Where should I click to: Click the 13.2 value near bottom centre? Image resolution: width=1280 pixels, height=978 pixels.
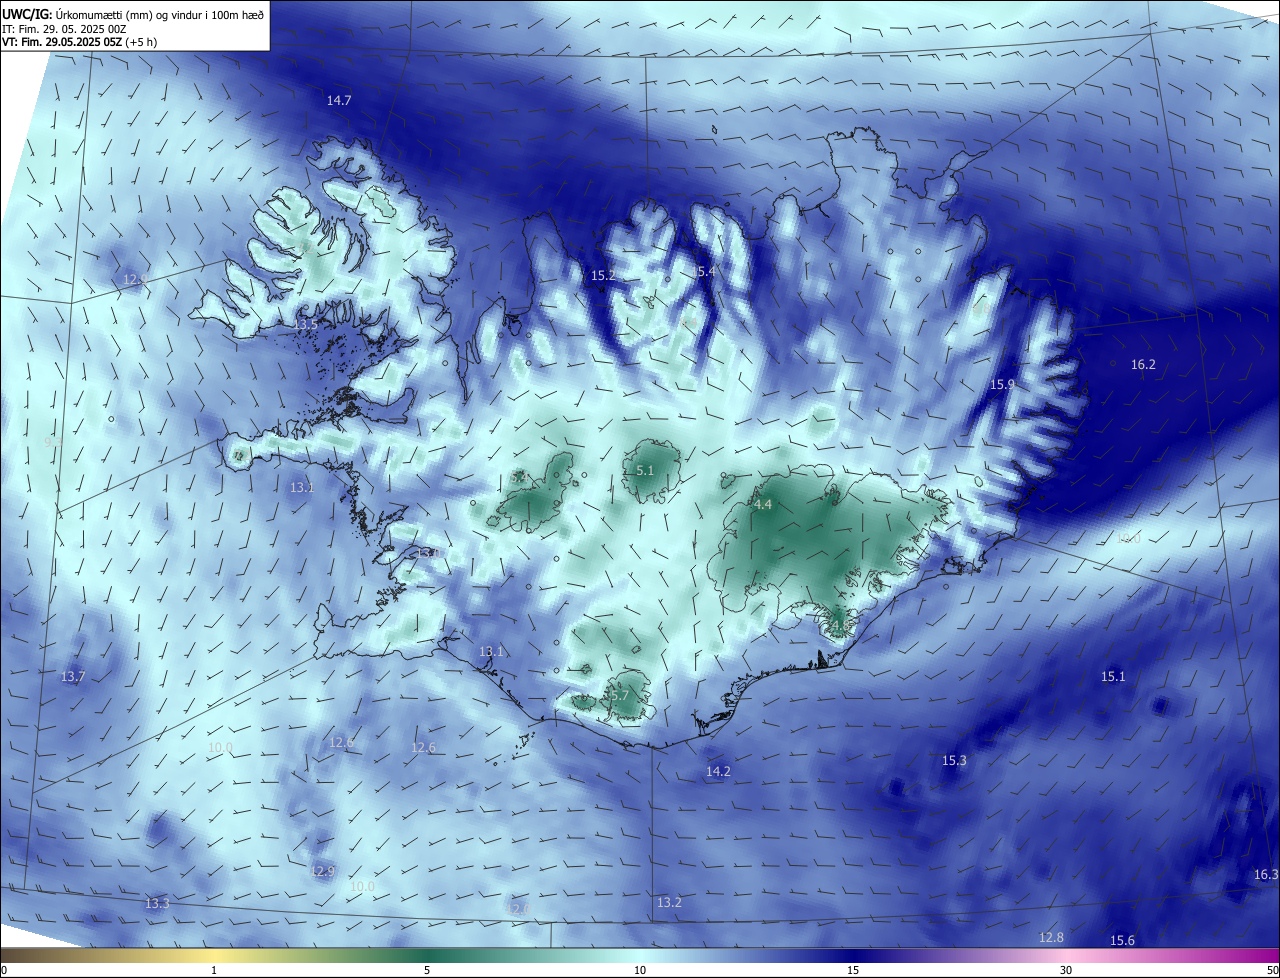point(669,903)
